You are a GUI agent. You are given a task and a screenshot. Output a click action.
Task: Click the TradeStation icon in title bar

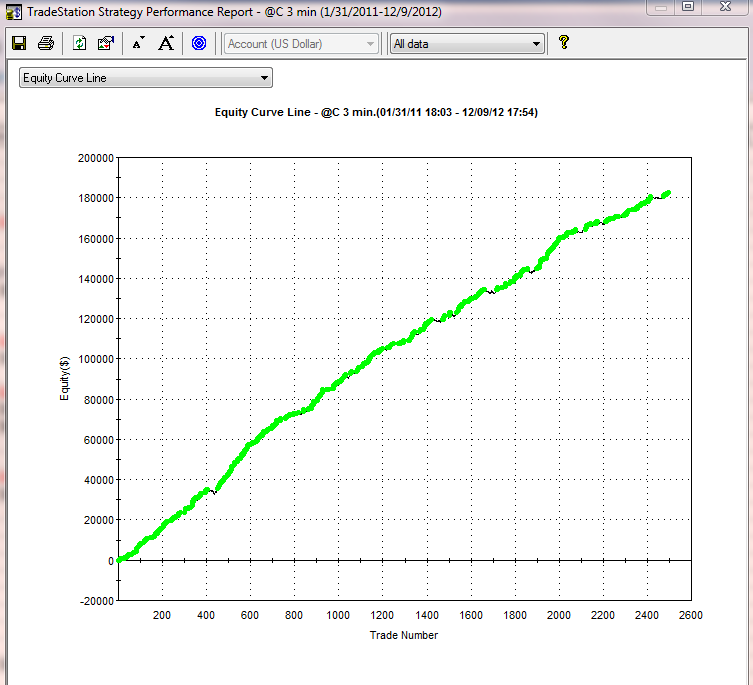[x=13, y=12]
